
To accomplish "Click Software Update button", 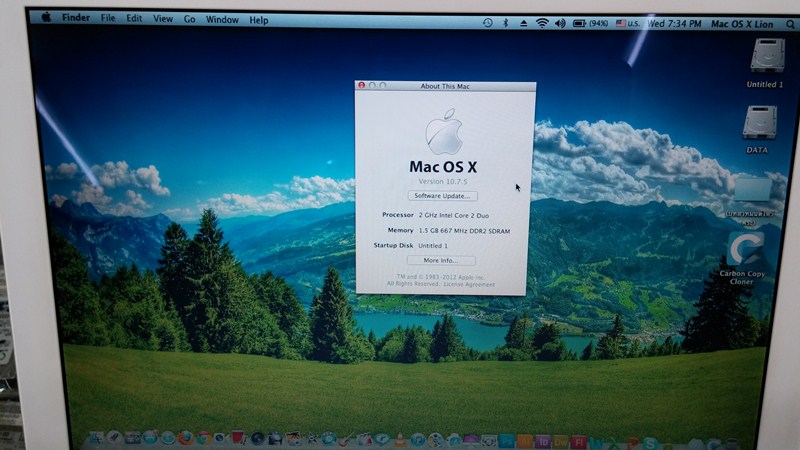I will pos(442,196).
